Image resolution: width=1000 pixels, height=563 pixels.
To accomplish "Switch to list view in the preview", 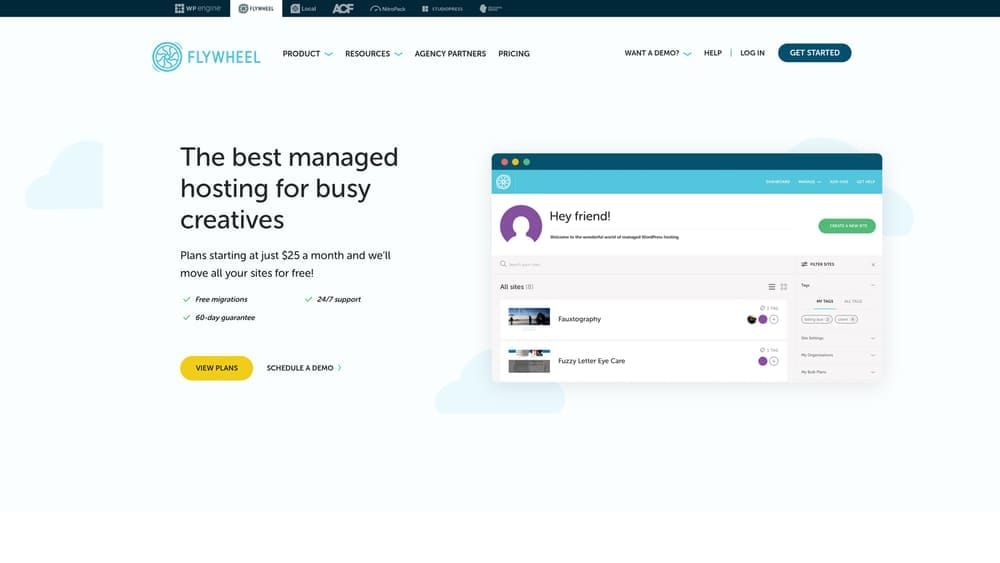I will point(772,287).
